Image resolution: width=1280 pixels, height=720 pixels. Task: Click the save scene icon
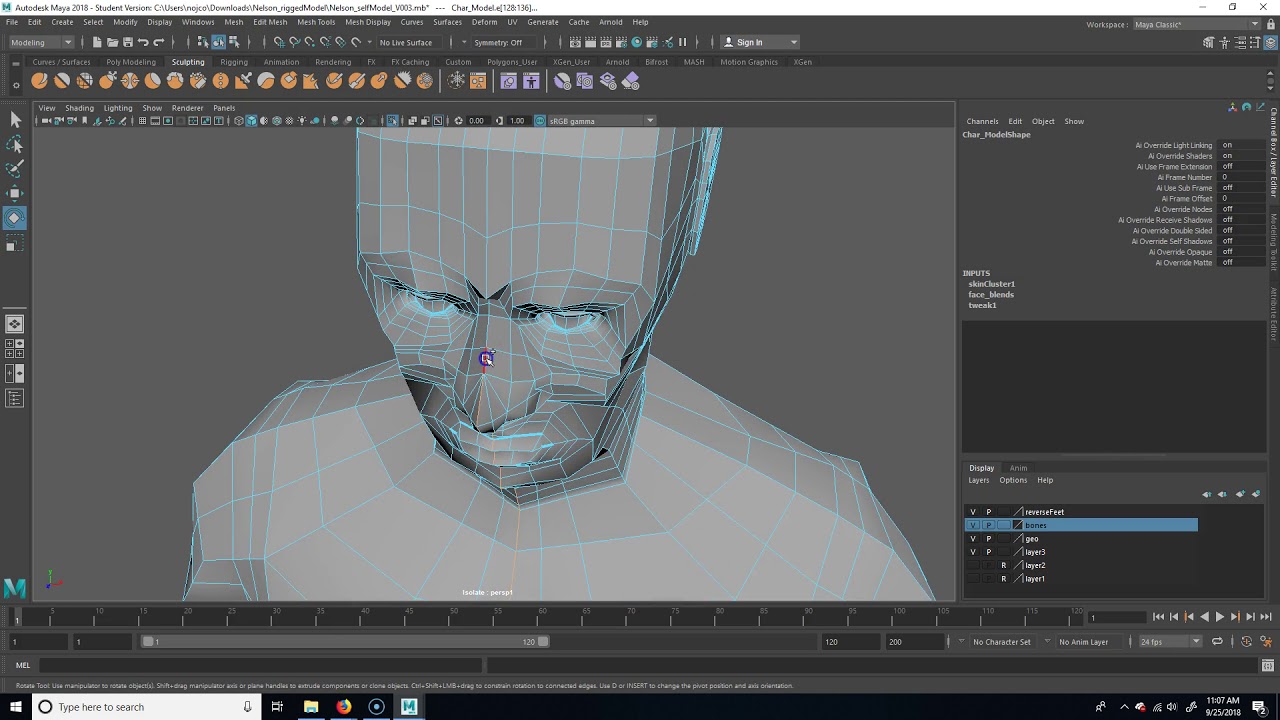click(x=127, y=42)
